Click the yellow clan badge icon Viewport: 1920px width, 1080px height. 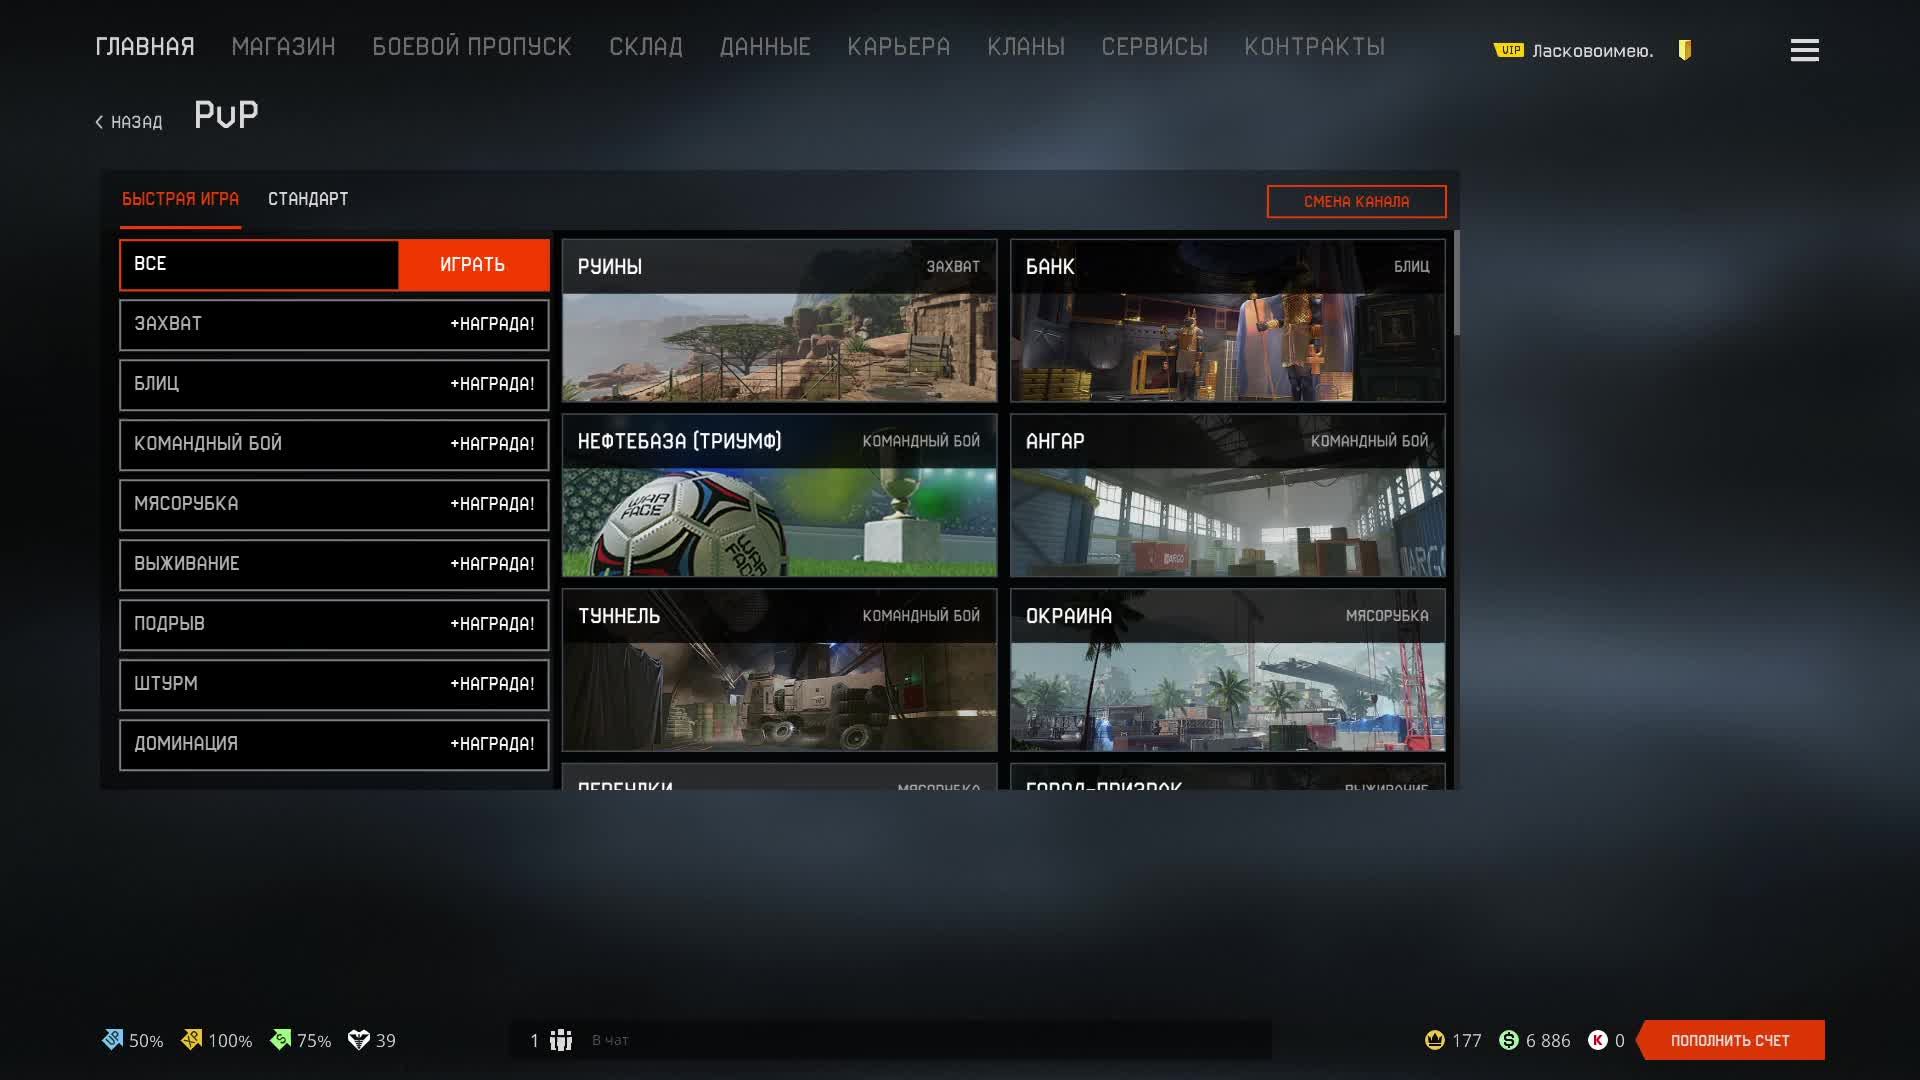[x=1685, y=50]
